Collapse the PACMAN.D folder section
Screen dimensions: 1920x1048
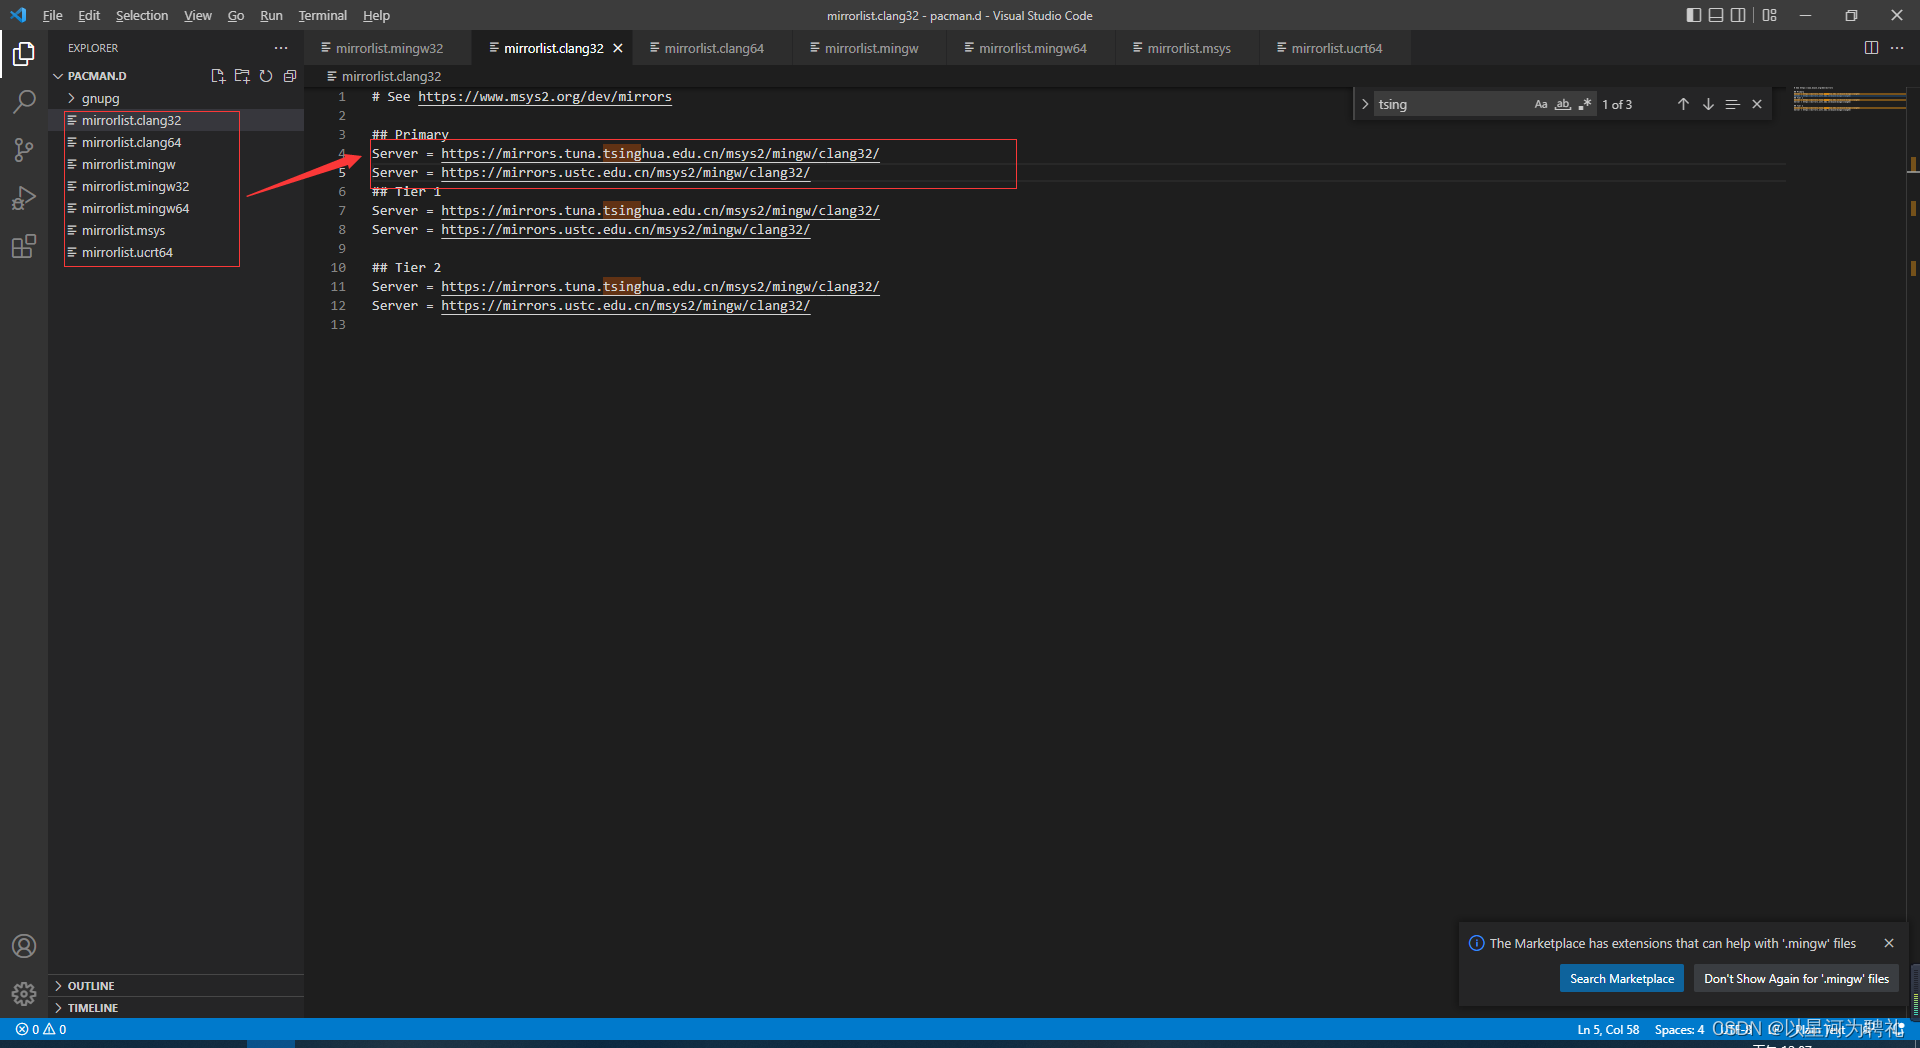97,76
